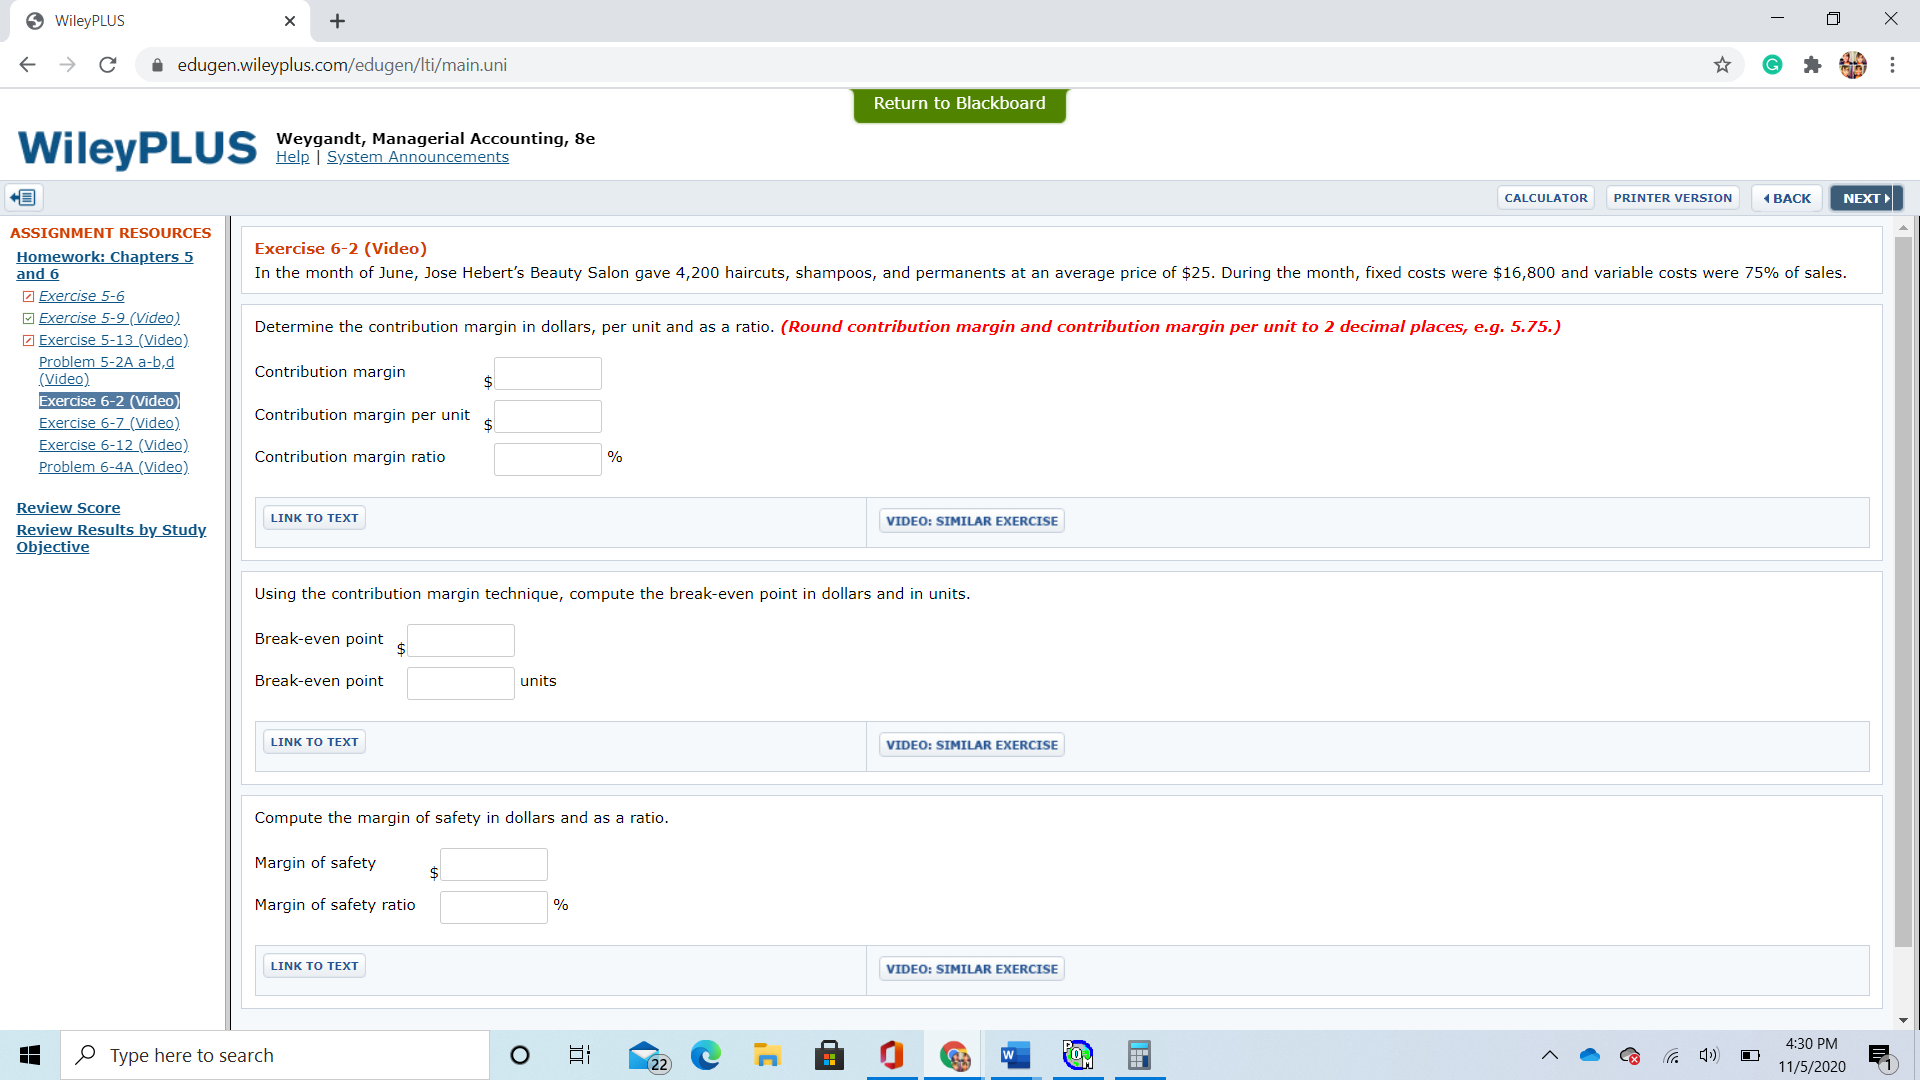1920x1080 pixels.
Task: Open the Chrome three-dot menu
Action: pyautogui.click(x=1892, y=65)
